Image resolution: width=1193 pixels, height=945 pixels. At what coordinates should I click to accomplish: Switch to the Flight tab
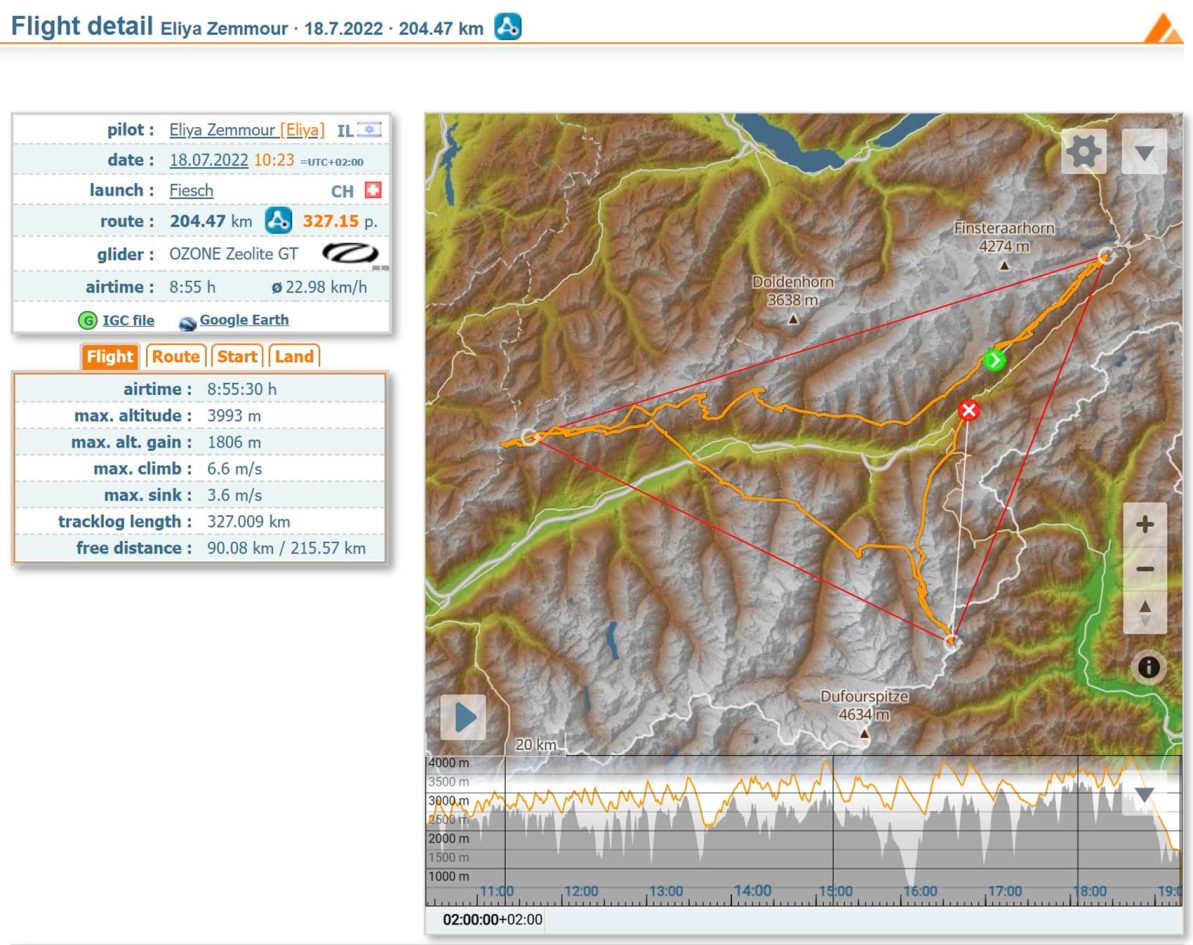(110, 356)
